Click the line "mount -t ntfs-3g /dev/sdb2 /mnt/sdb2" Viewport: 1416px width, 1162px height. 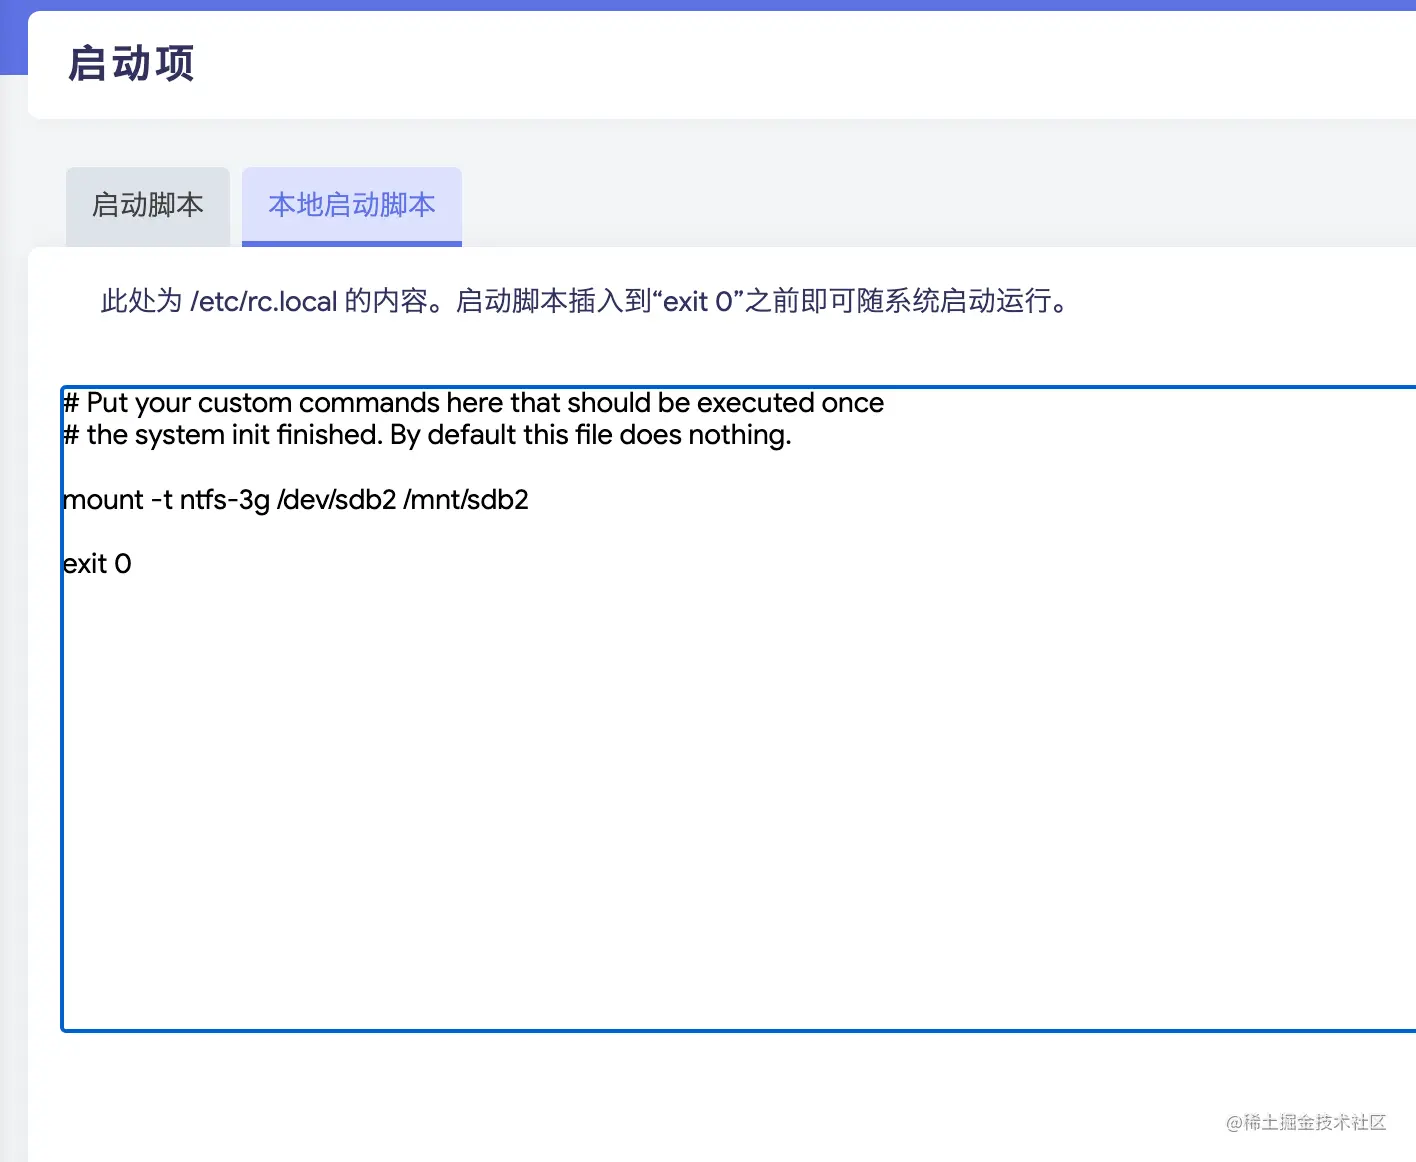(x=296, y=499)
